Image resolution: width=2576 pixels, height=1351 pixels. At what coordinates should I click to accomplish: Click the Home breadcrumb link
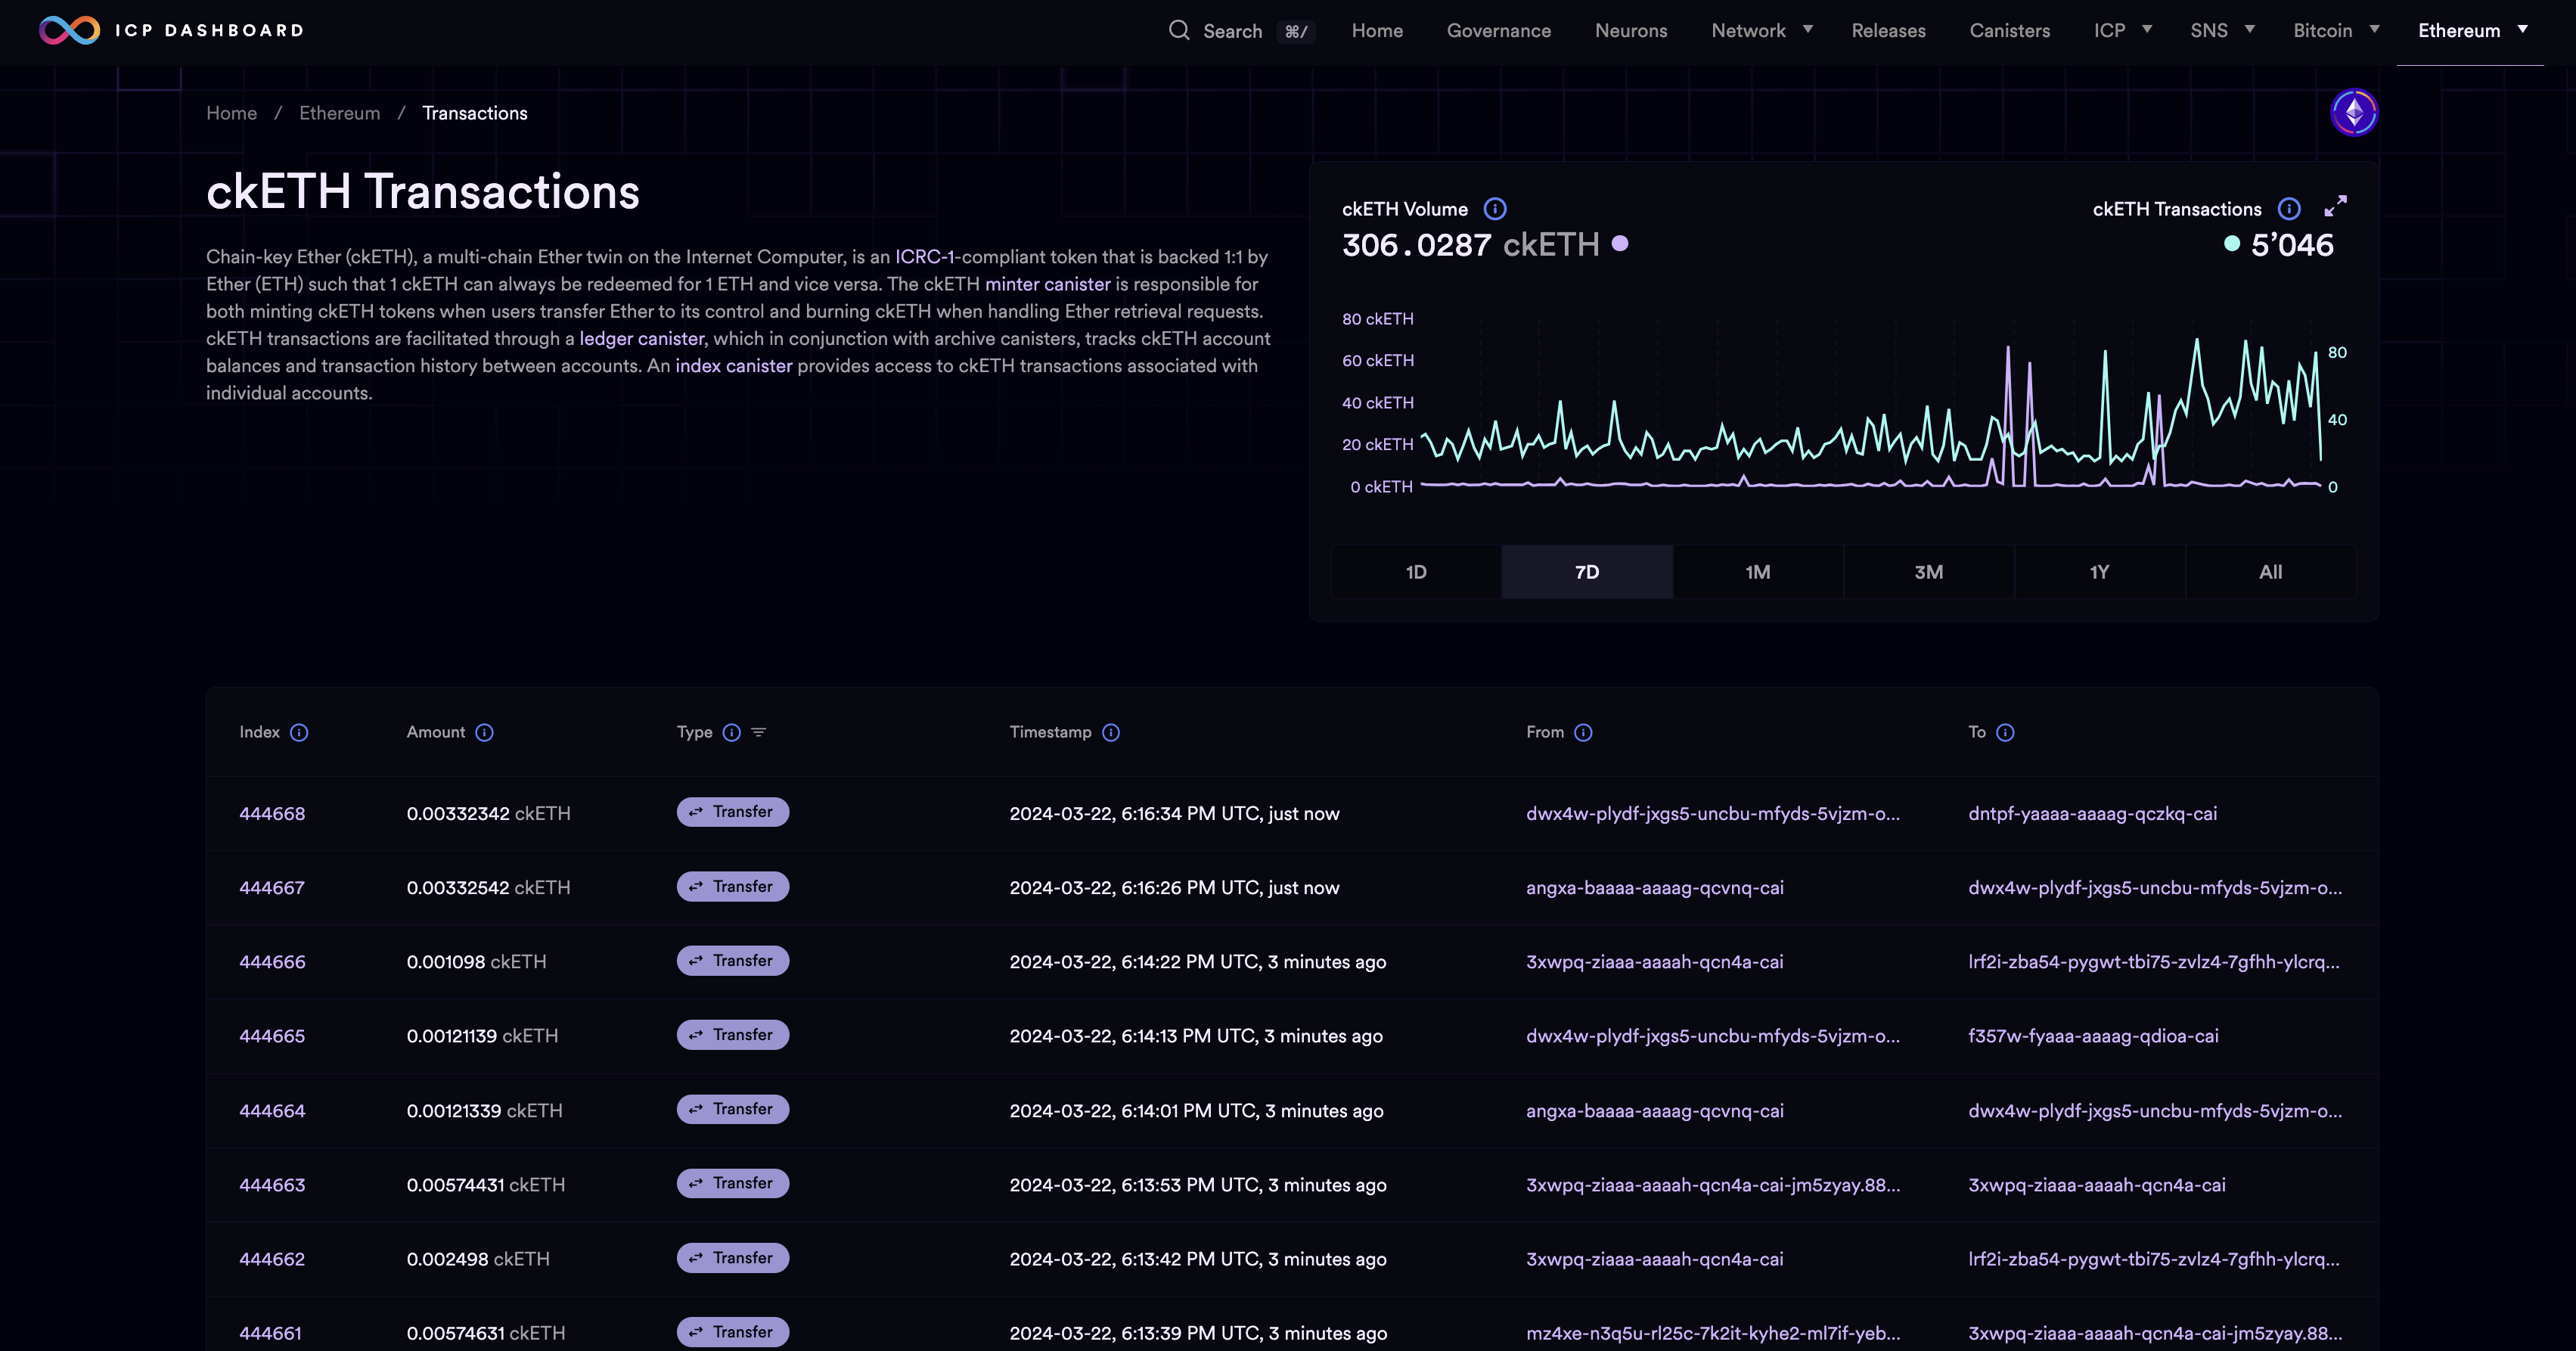pos(231,113)
